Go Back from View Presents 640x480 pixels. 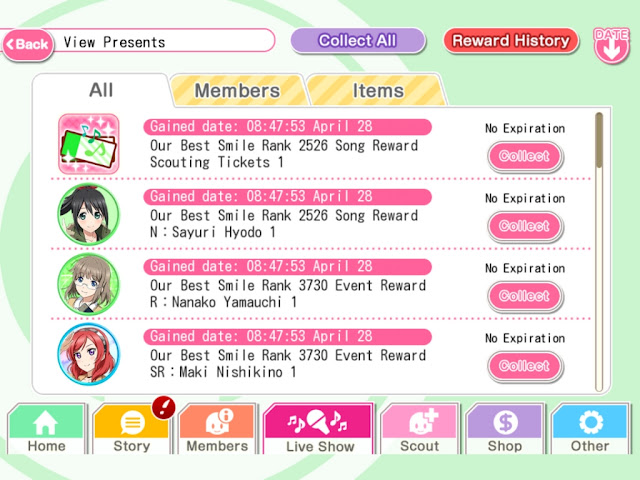point(28,44)
